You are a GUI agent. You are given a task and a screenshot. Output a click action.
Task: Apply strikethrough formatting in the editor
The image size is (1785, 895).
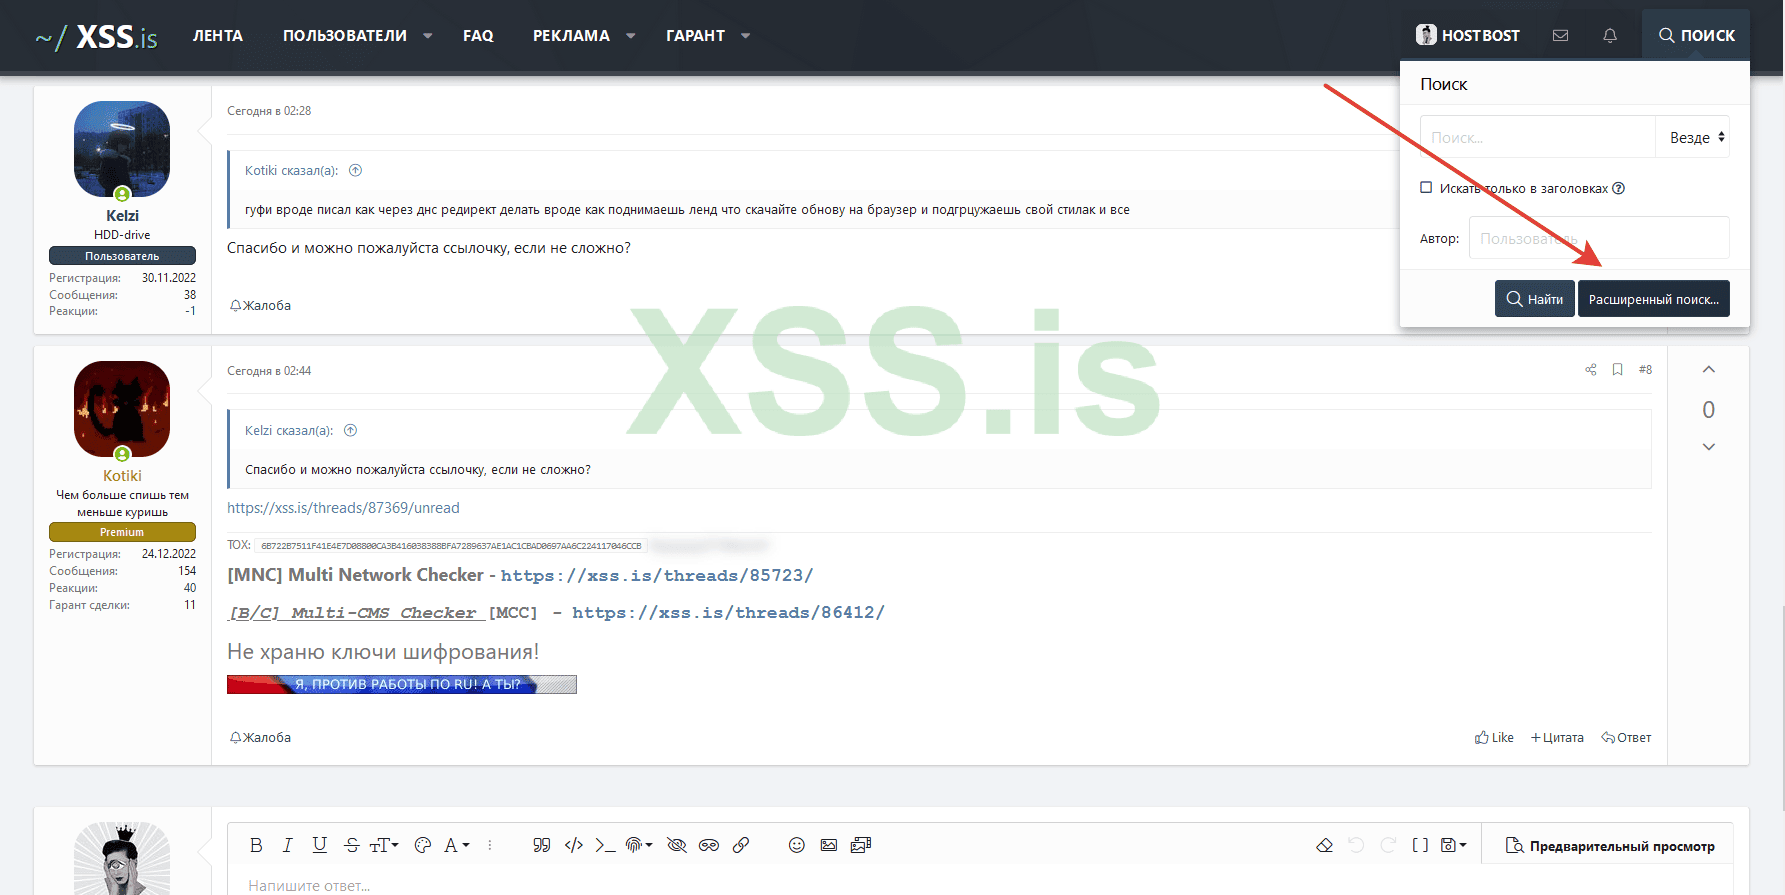(352, 845)
